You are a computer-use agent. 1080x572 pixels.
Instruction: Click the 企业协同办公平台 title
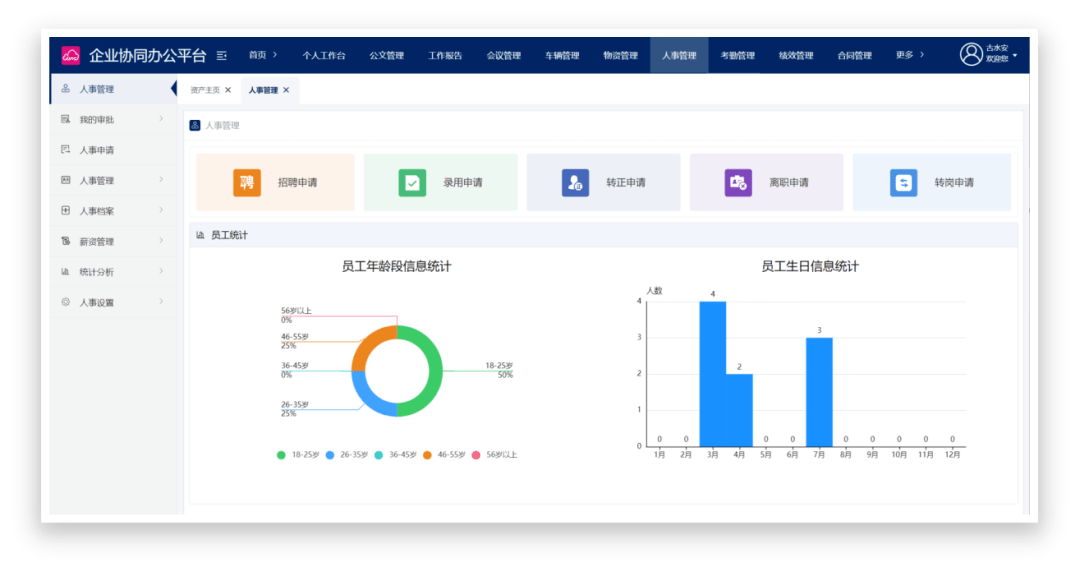(x=147, y=56)
